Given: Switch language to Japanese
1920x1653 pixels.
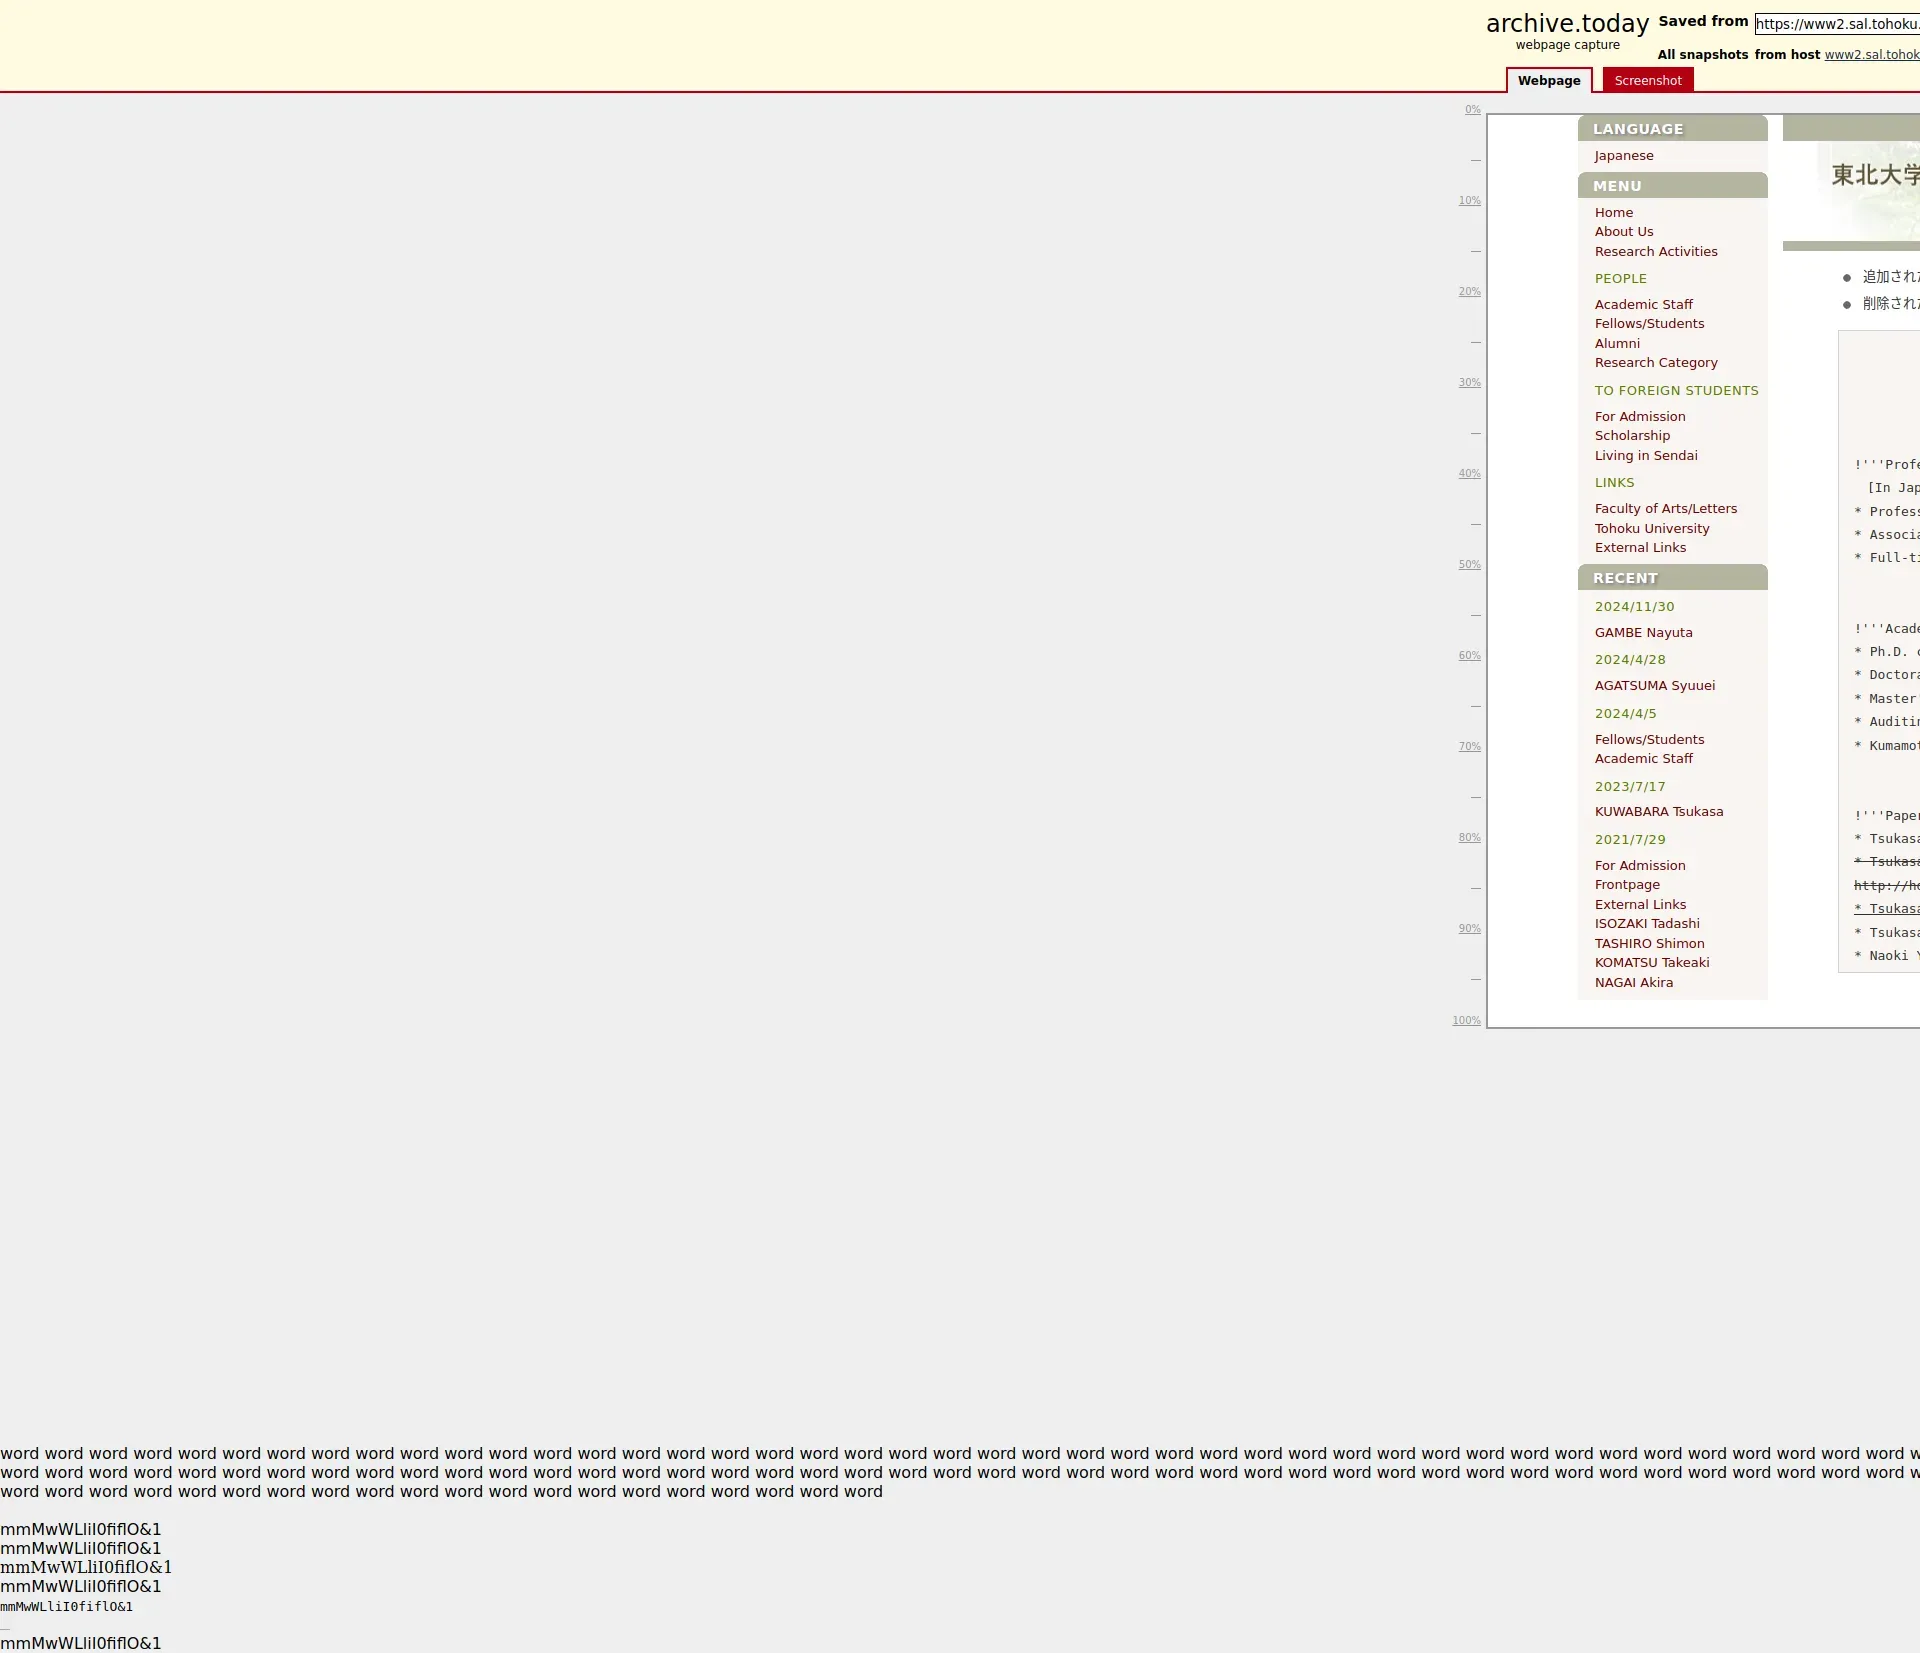Looking at the screenshot, I should (1623, 156).
